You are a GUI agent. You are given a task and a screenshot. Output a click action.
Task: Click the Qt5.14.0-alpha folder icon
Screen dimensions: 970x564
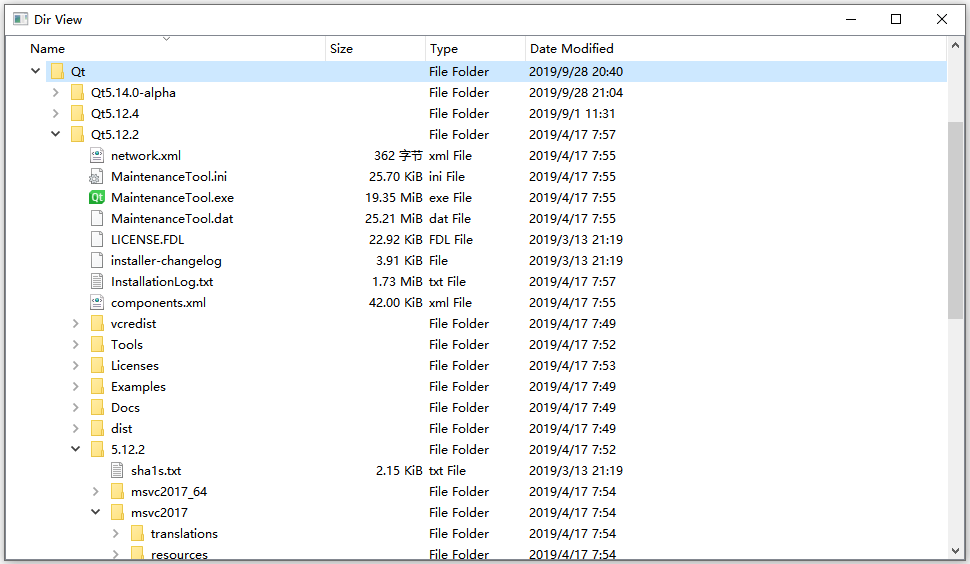pyautogui.click(x=77, y=92)
